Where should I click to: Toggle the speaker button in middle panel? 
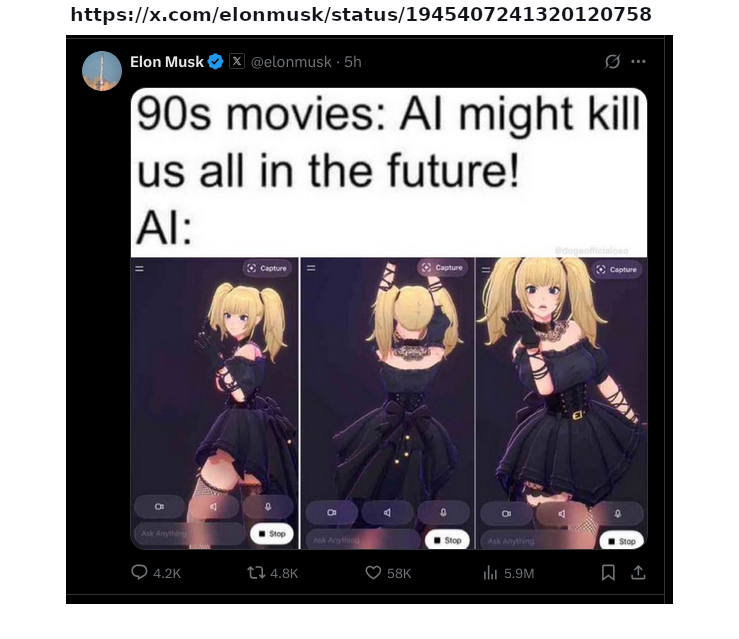pyautogui.click(x=387, y=512)
